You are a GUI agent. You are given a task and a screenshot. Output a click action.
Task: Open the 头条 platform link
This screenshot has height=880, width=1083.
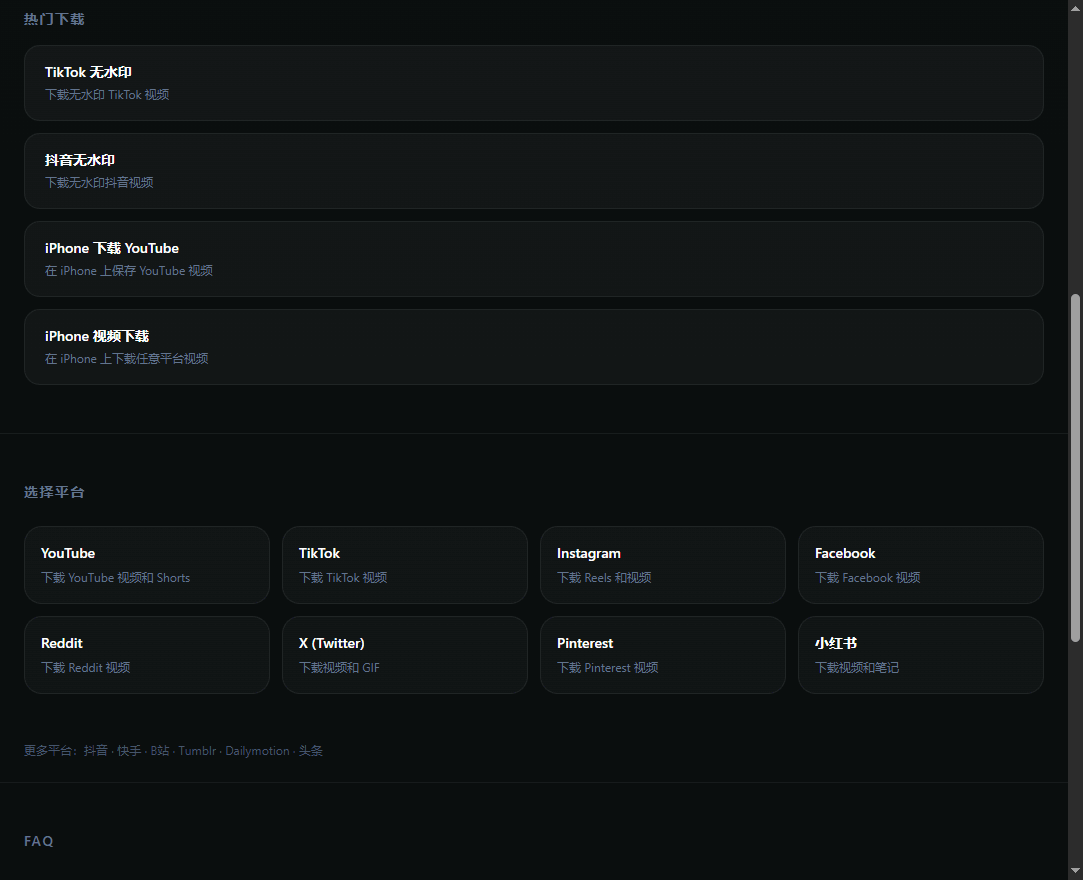coord(311,751)
